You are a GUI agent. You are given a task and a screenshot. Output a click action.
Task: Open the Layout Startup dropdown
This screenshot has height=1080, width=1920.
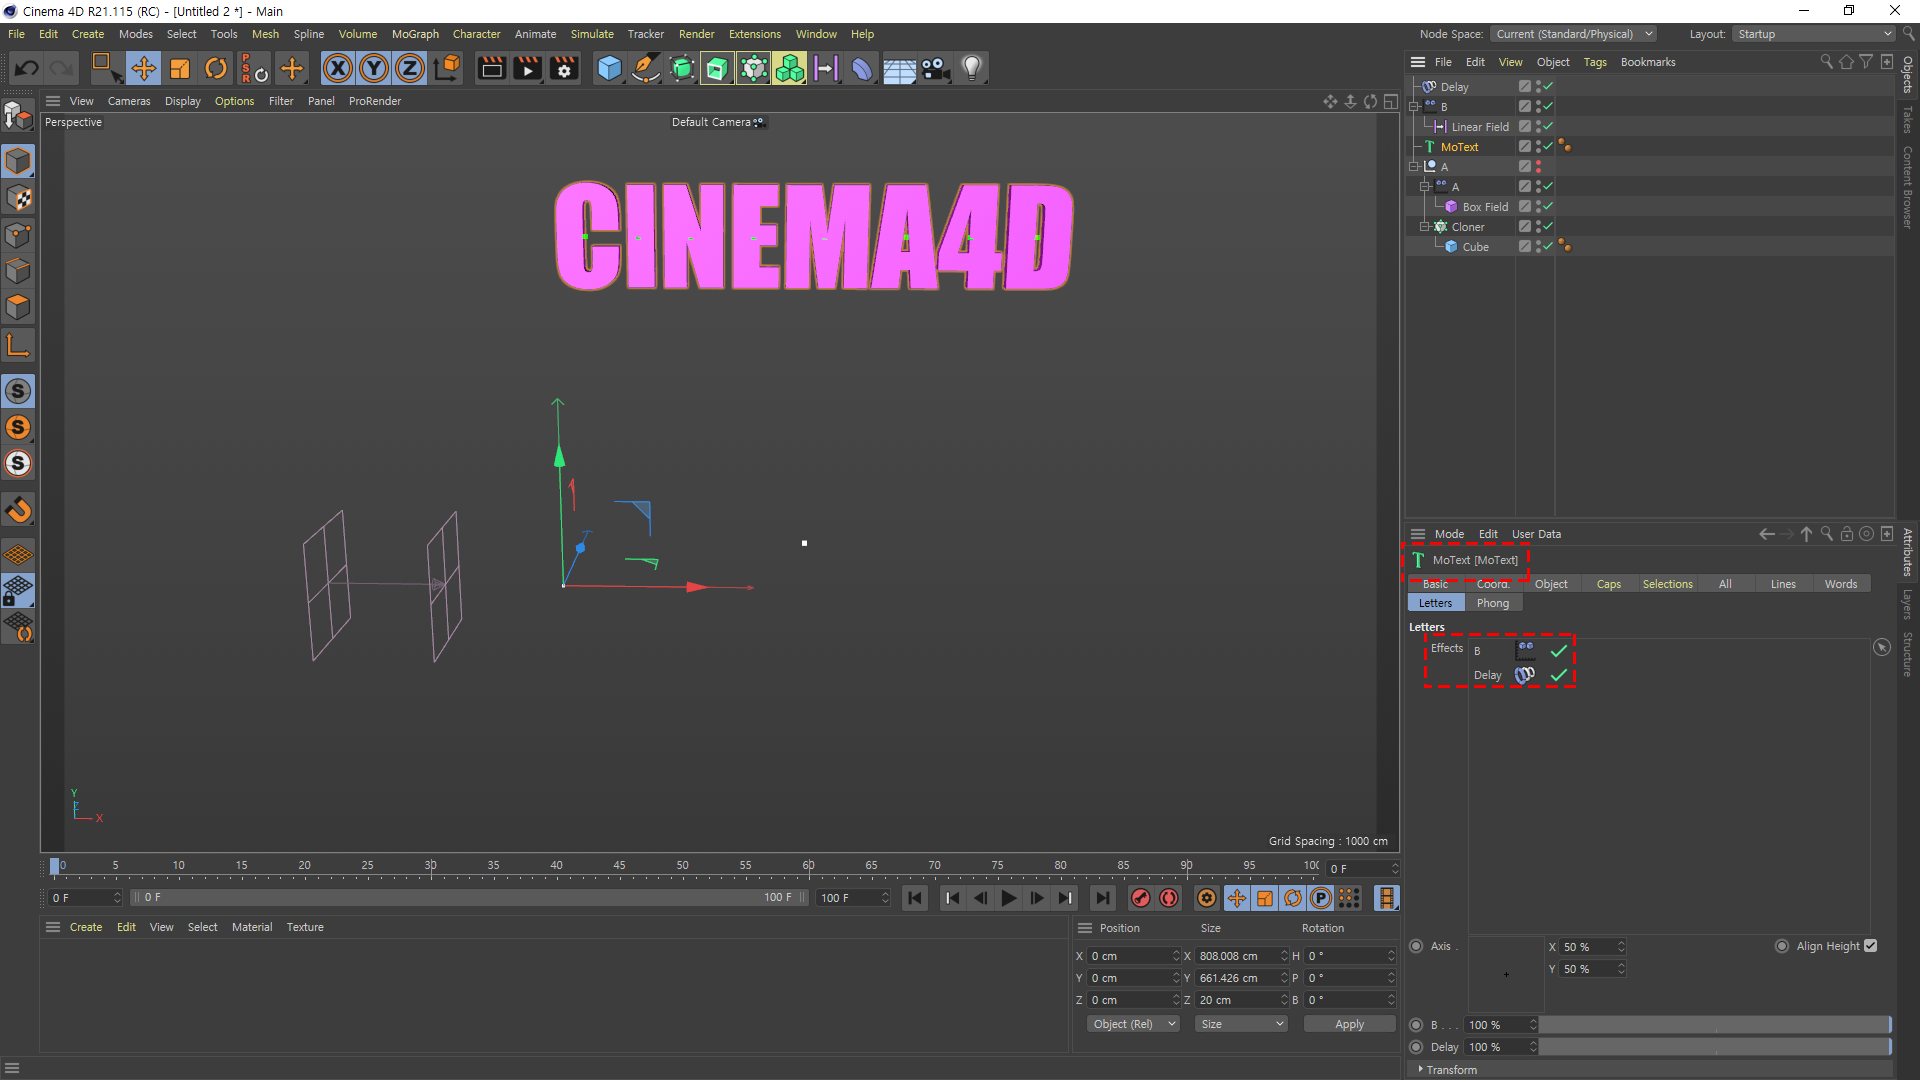click(x=1813, y=34)
